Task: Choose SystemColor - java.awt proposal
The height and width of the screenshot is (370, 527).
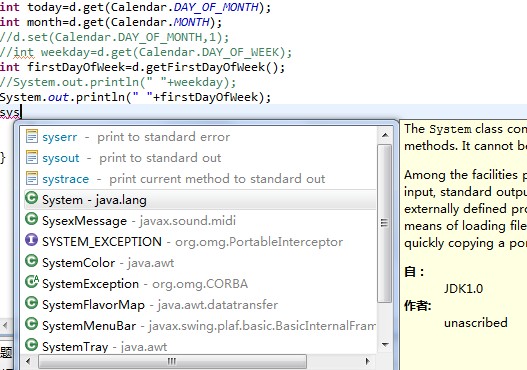Action: click(200, 263)
